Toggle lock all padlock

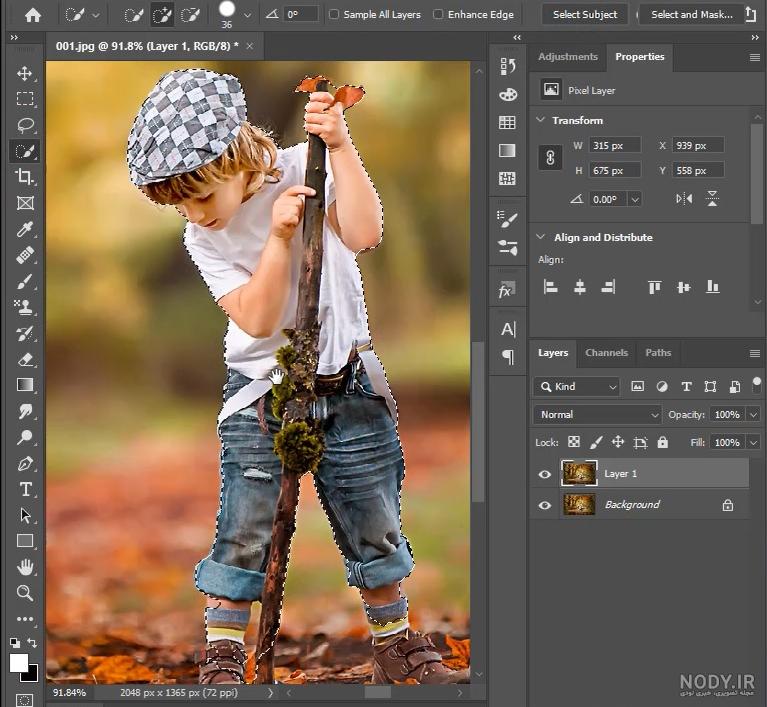[663, 442]
